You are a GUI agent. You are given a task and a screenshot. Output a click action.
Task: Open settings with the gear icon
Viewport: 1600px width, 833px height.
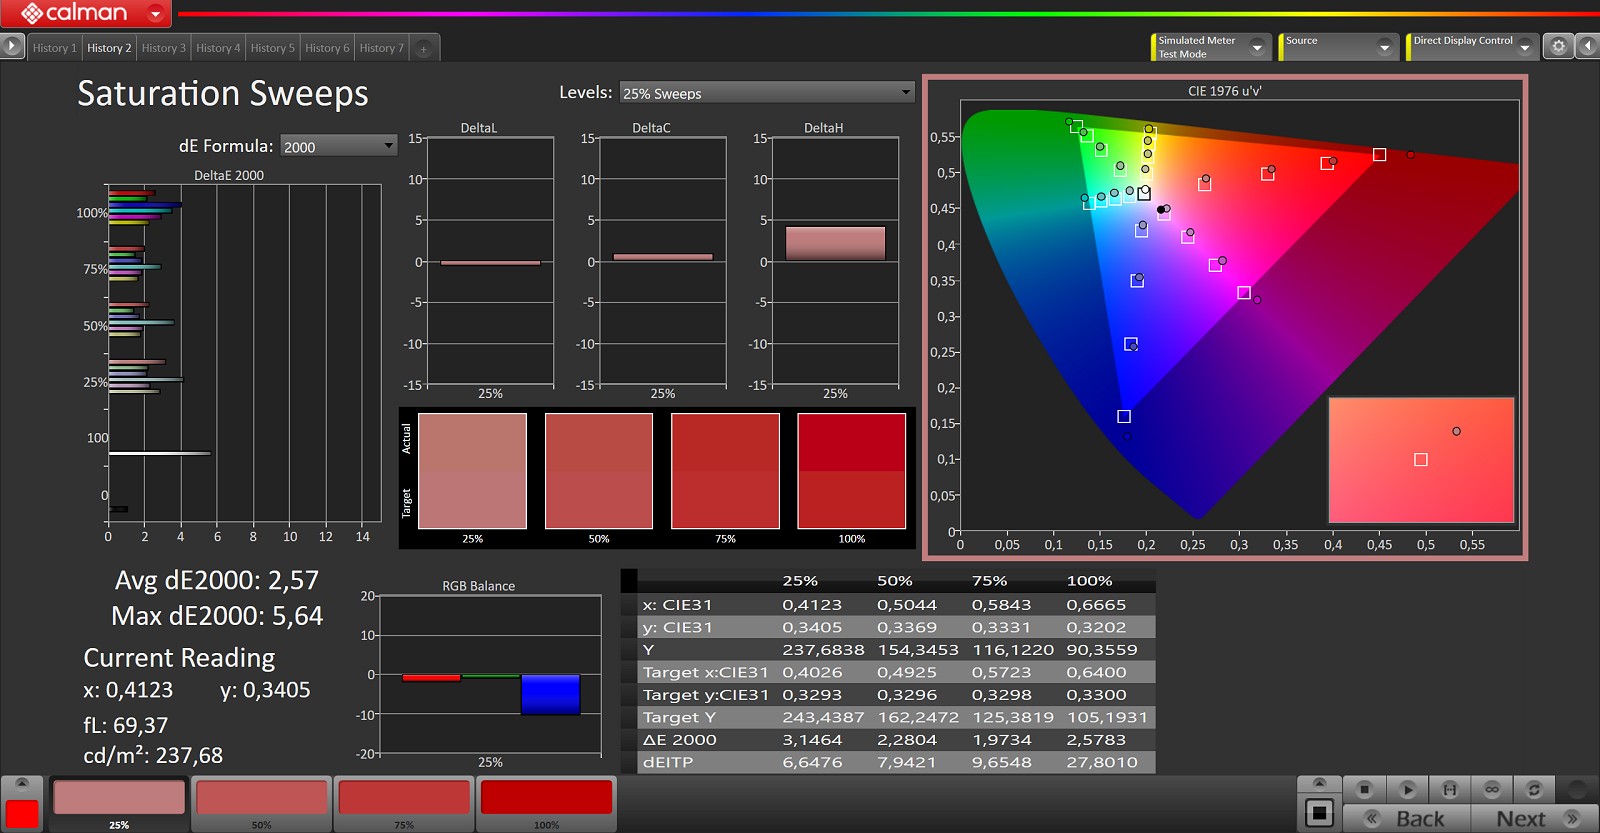click(x=1558, y=46)
